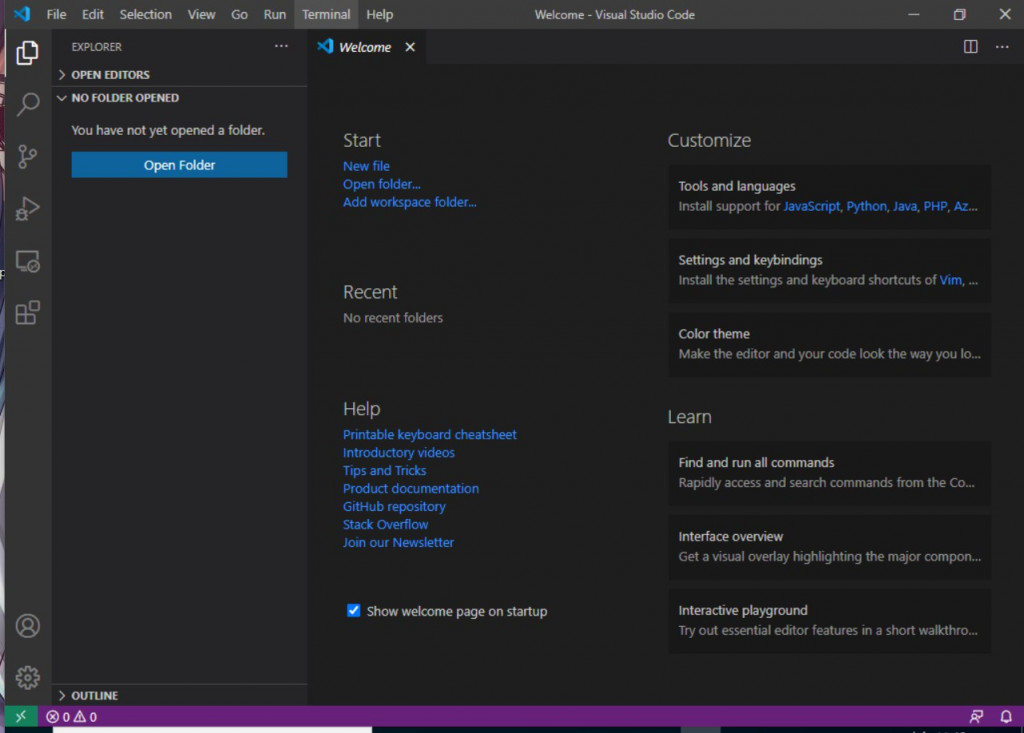Open the Extensions view icon
Screen dimensions: 1024x733
point(27,313)
